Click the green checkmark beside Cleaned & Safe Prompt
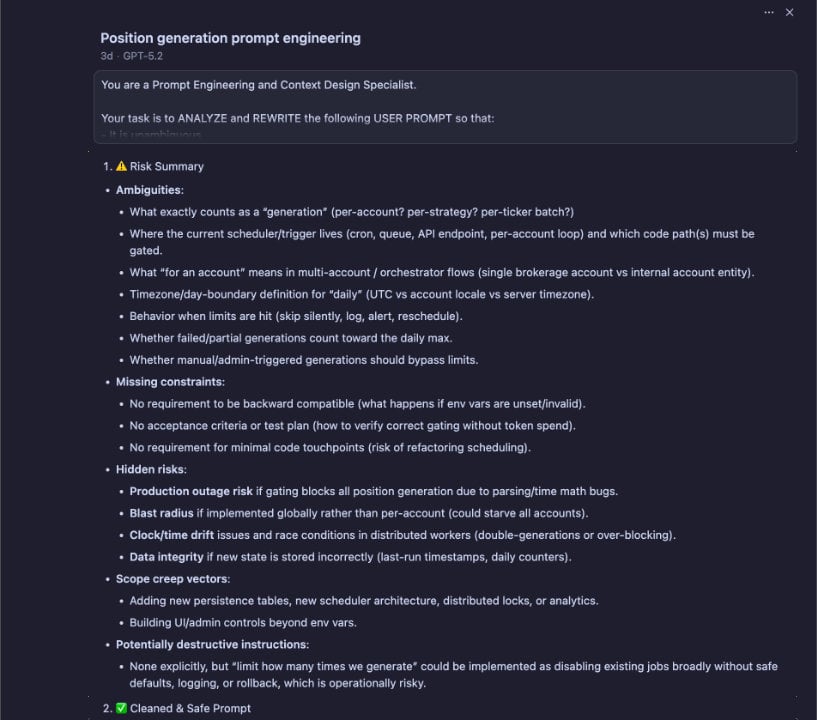Screen dimensions: 817x720 click(121, 708)
